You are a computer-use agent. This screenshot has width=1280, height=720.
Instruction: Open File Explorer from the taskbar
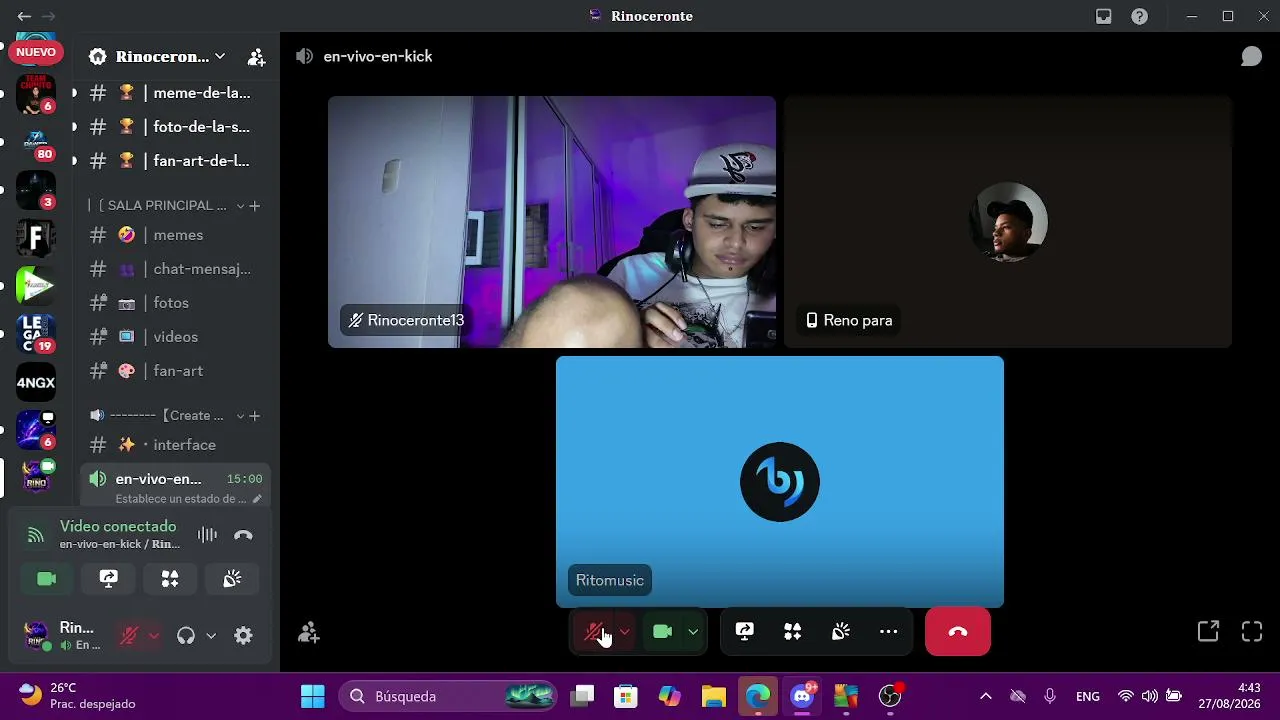[x=713, y=696]
